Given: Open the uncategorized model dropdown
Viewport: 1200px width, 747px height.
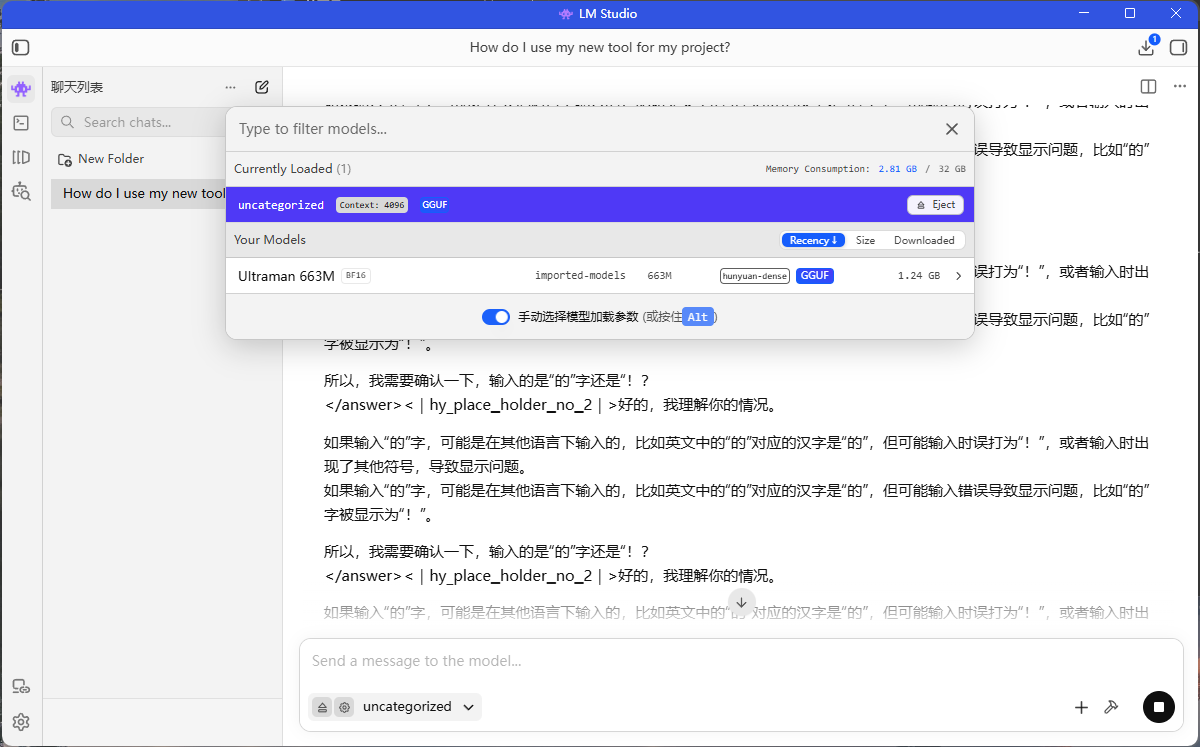Looking at the screenshot, I should point(418,707).
